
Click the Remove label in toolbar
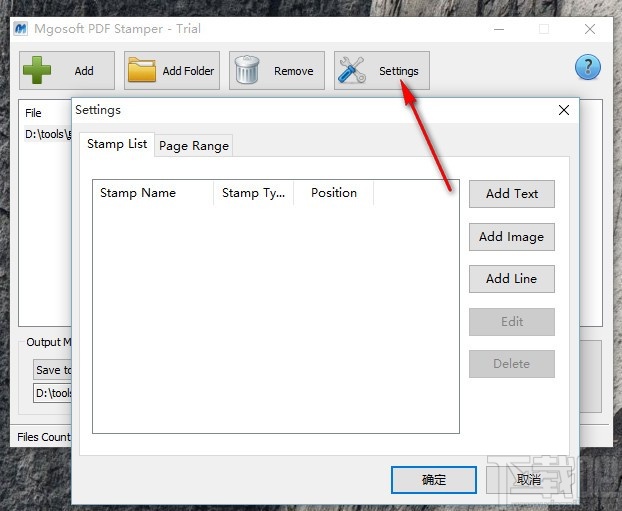click(294, 71)
